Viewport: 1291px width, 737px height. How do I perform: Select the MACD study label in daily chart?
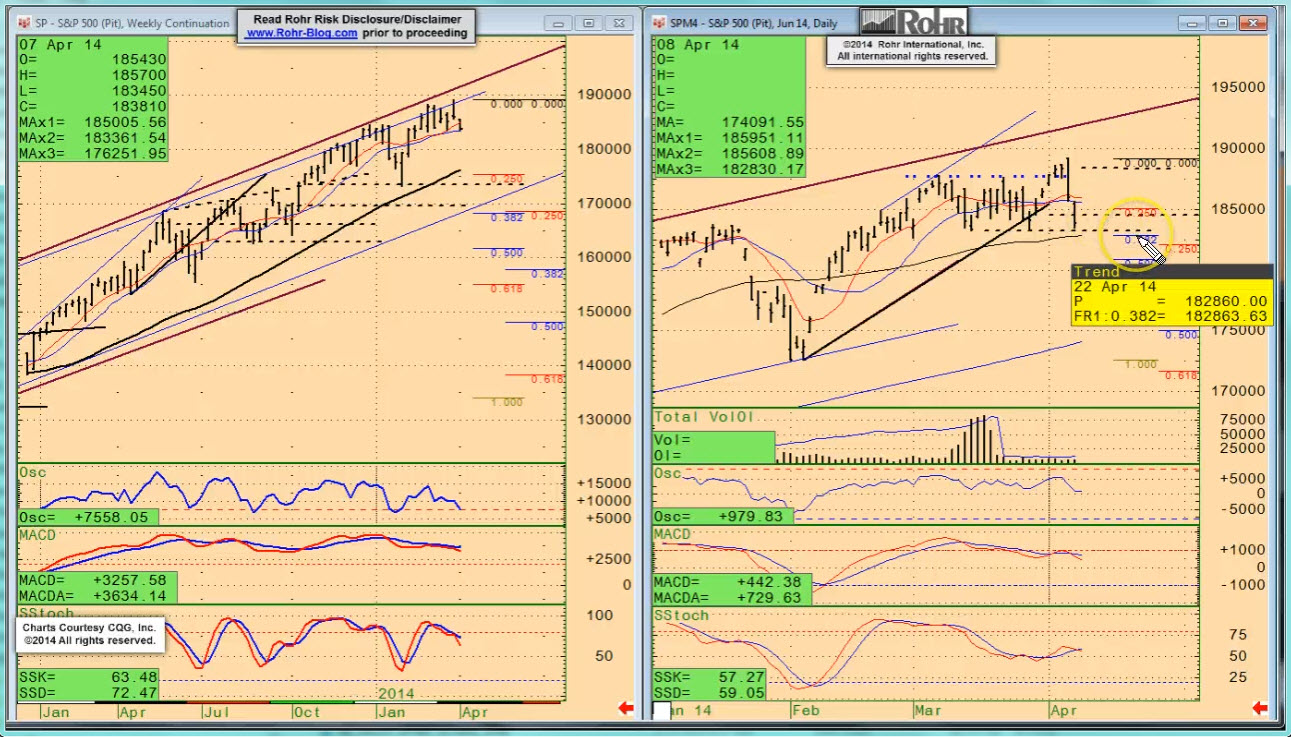coord(675,536)
